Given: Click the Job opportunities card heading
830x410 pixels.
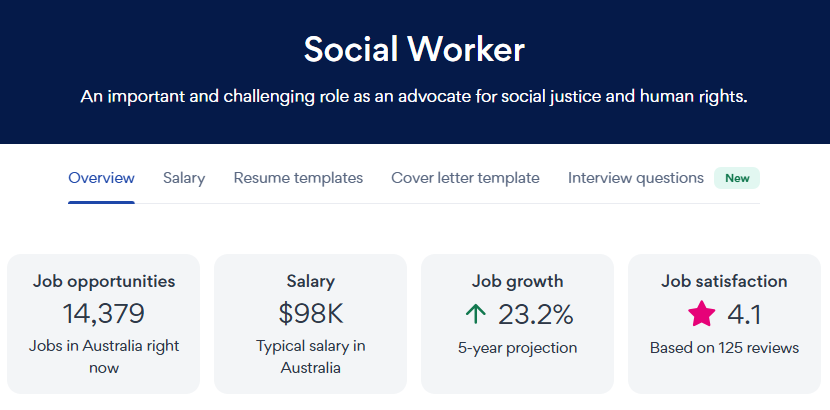Looking at the screenshot, I should pyautogui.click(x=104, y=281).
